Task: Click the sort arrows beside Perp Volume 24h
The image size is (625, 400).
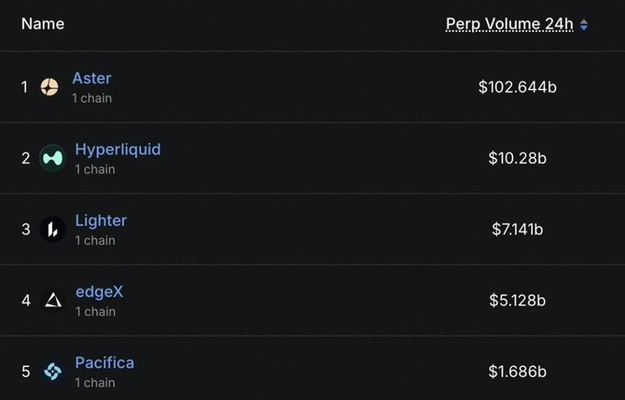Action: click(584, 24)
